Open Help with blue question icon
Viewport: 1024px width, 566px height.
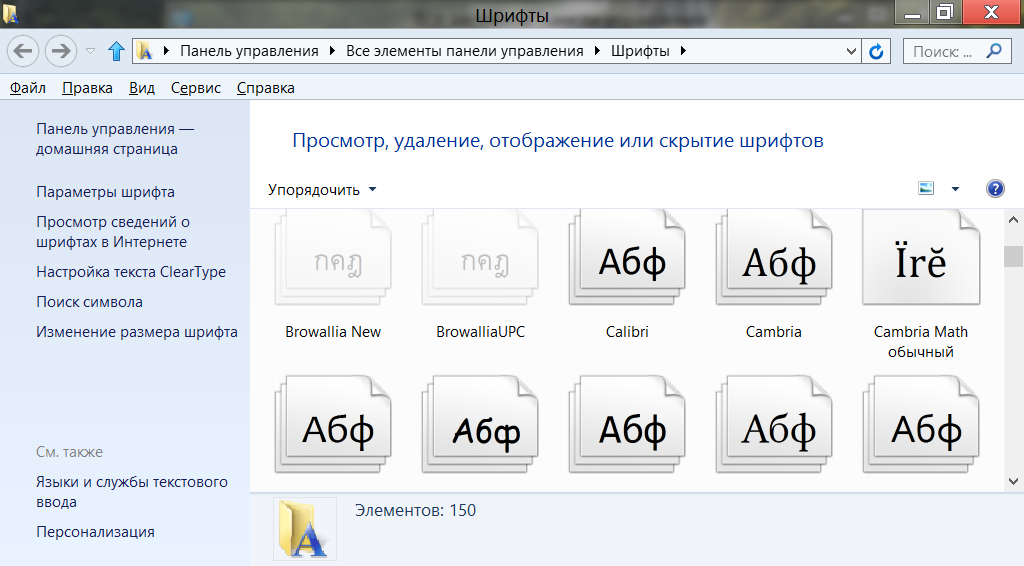tap(995, 189)
